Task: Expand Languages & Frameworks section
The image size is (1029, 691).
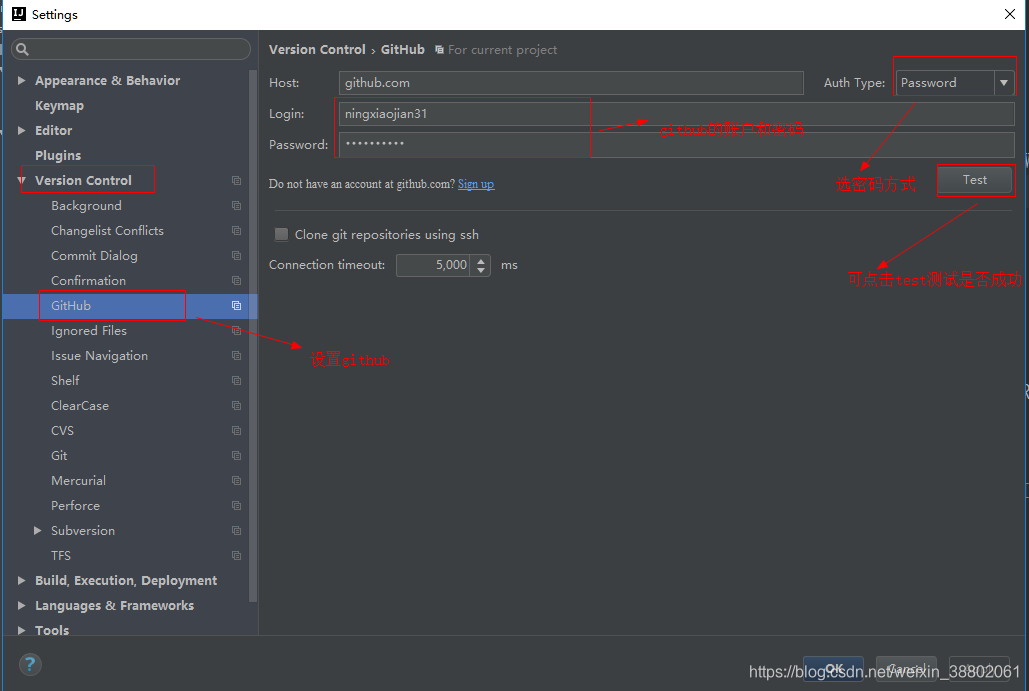Action: click(22, 605)
